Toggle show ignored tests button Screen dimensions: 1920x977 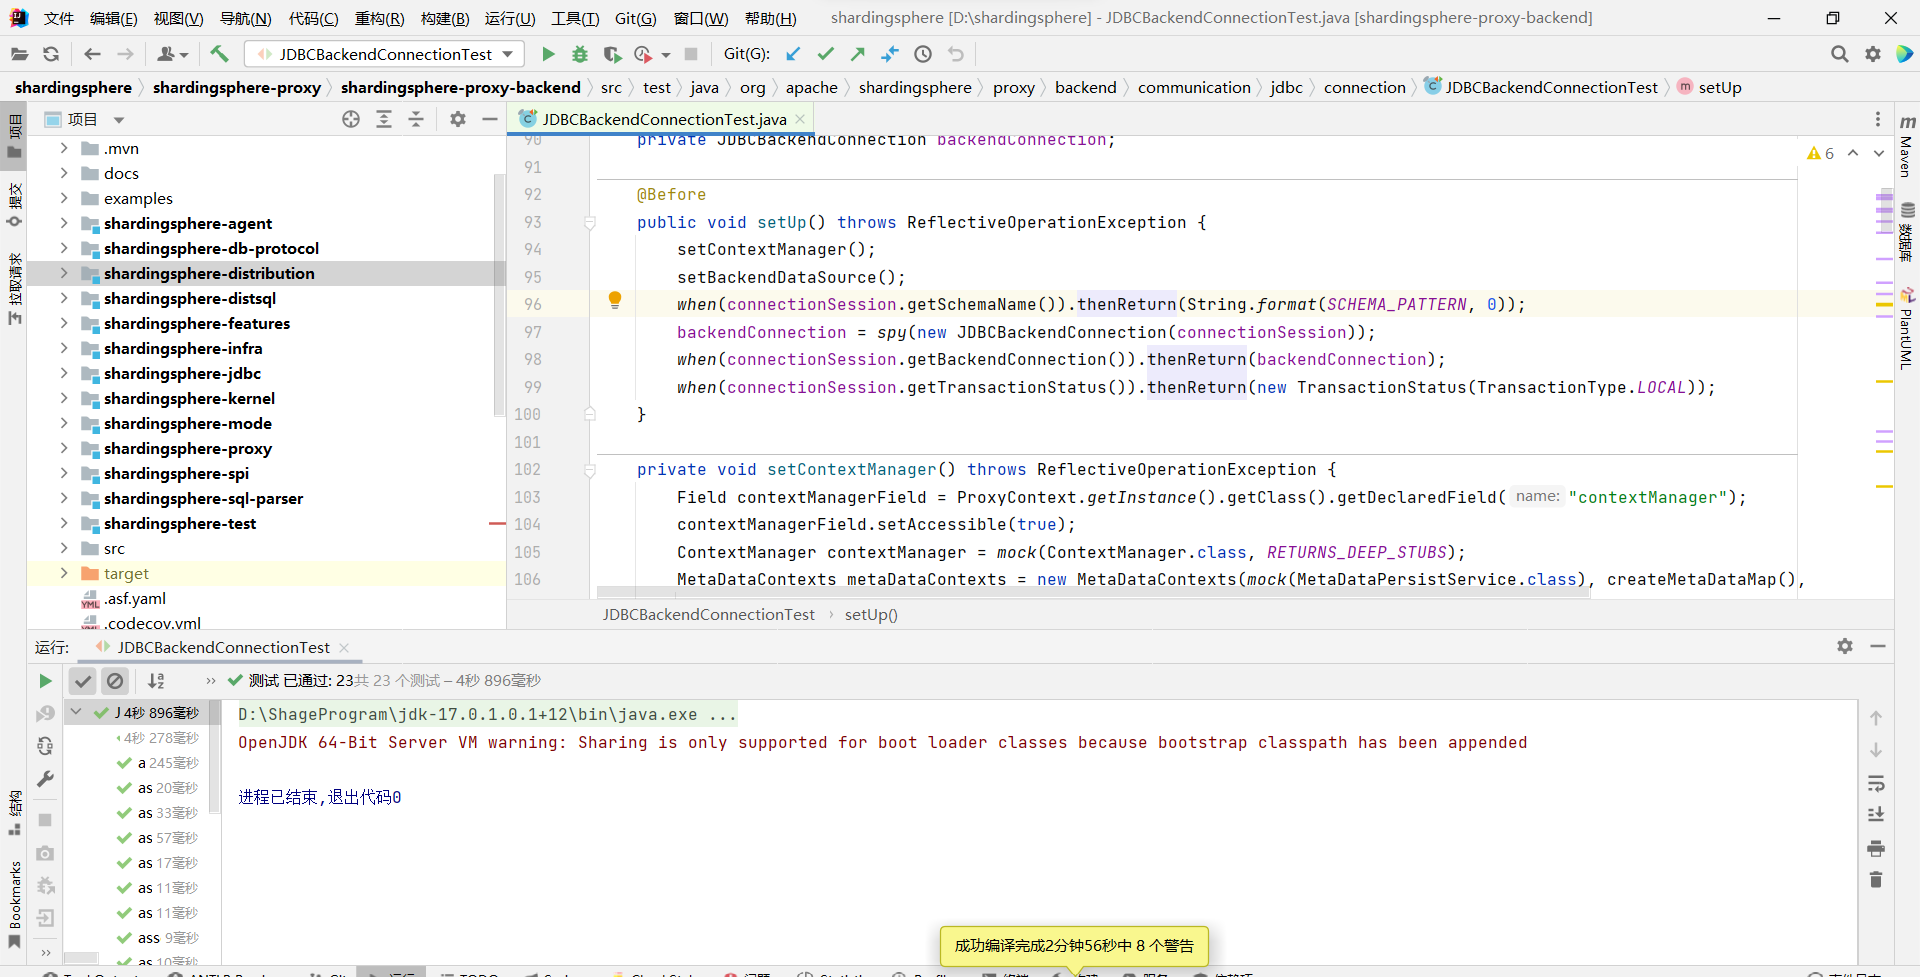[x=115, y=681]
